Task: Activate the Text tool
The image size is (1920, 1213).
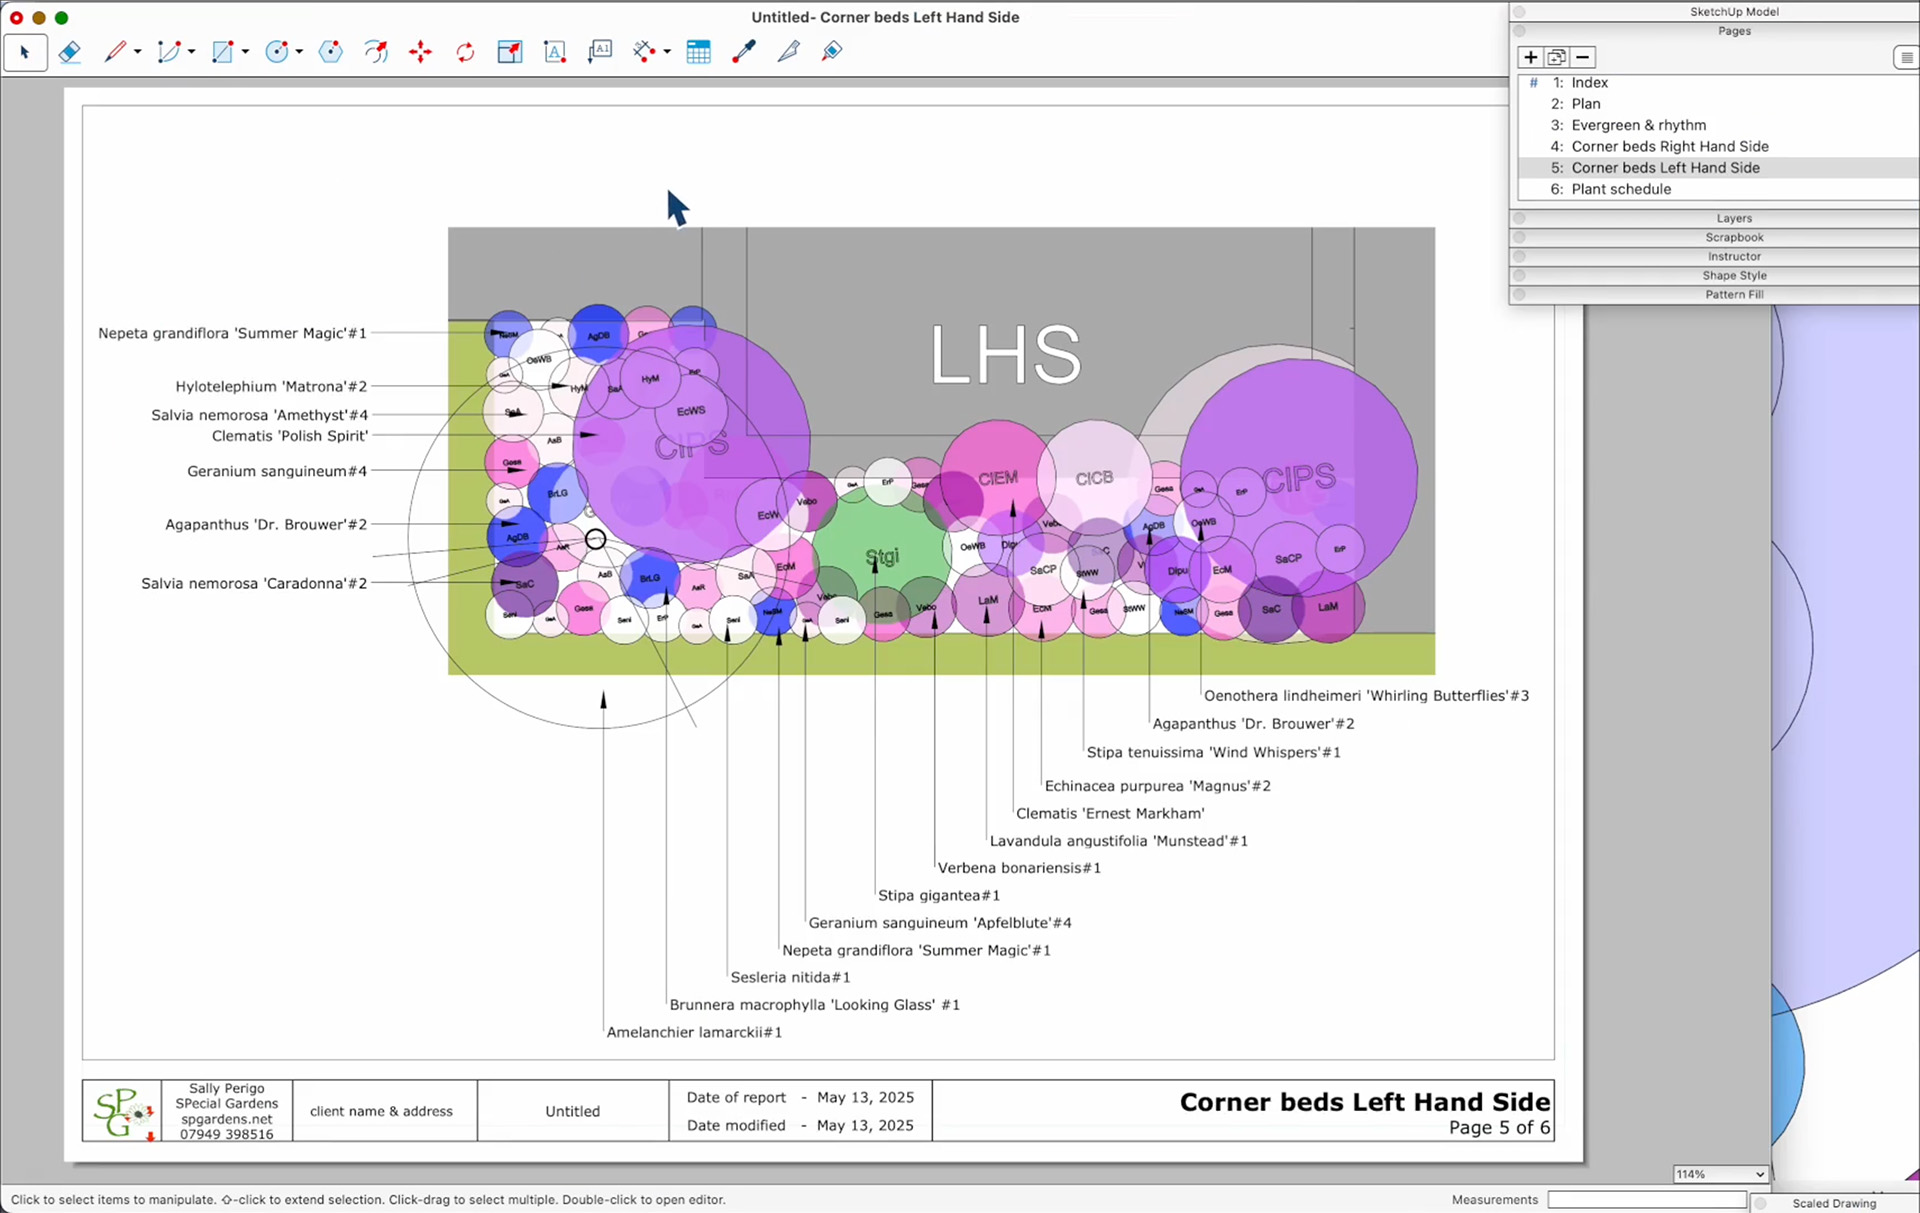Action: click(555, 51)
